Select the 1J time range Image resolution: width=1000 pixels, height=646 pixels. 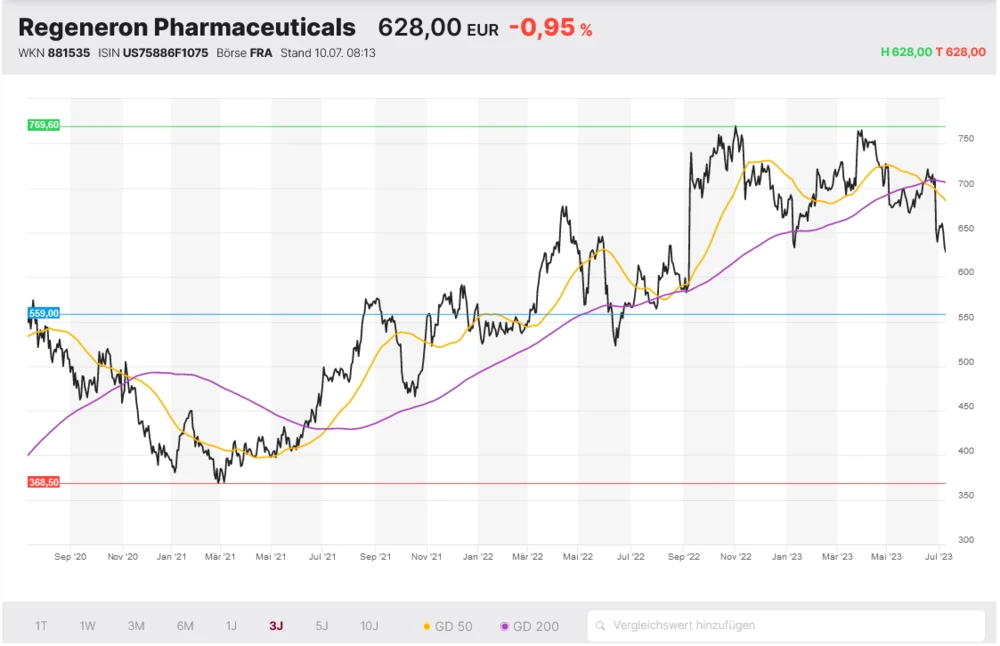click(231, 626)
